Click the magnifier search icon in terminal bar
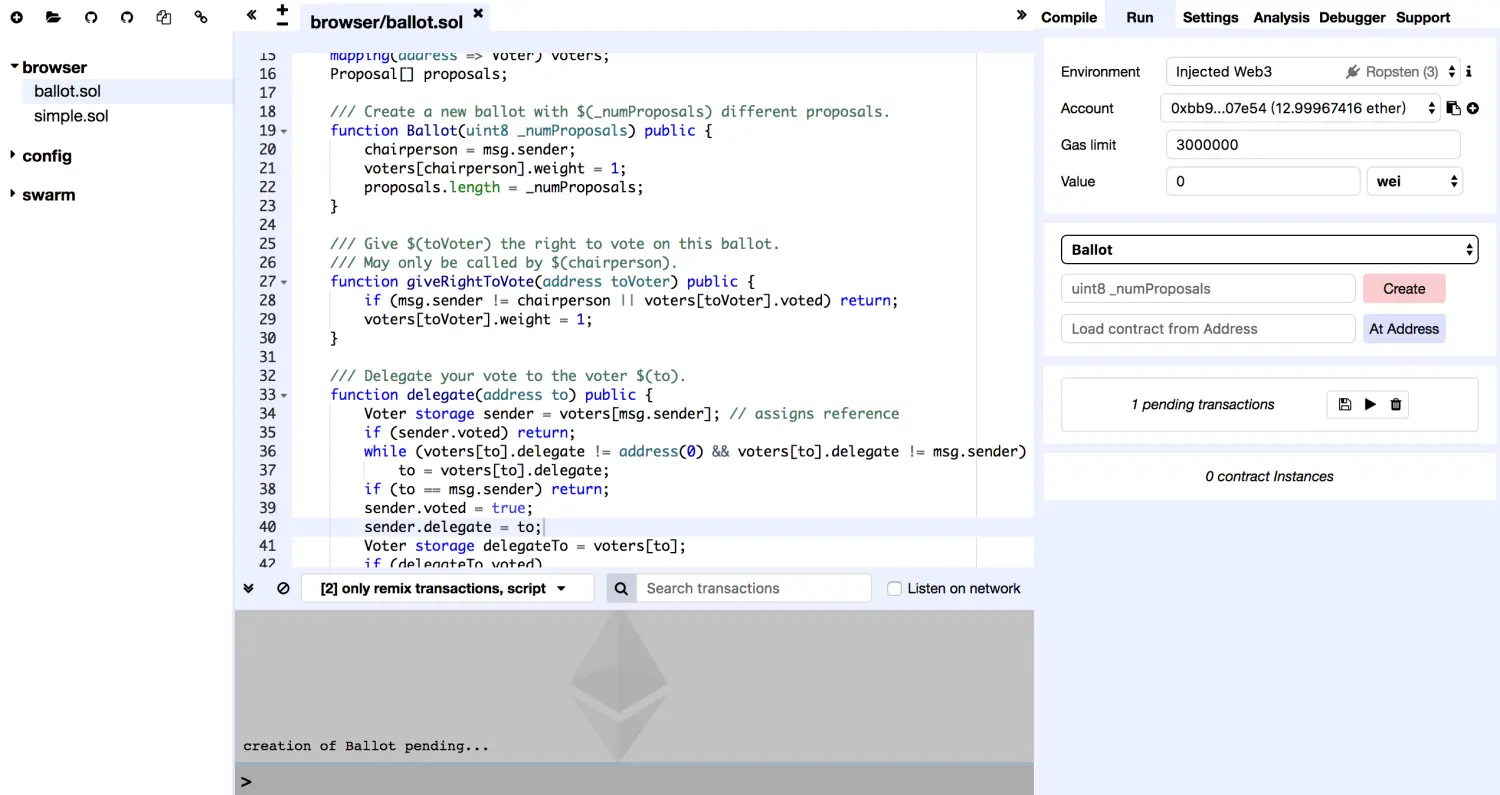This screenshot has width=1500, height=795. pyautogui.click(x=621, y=588)
